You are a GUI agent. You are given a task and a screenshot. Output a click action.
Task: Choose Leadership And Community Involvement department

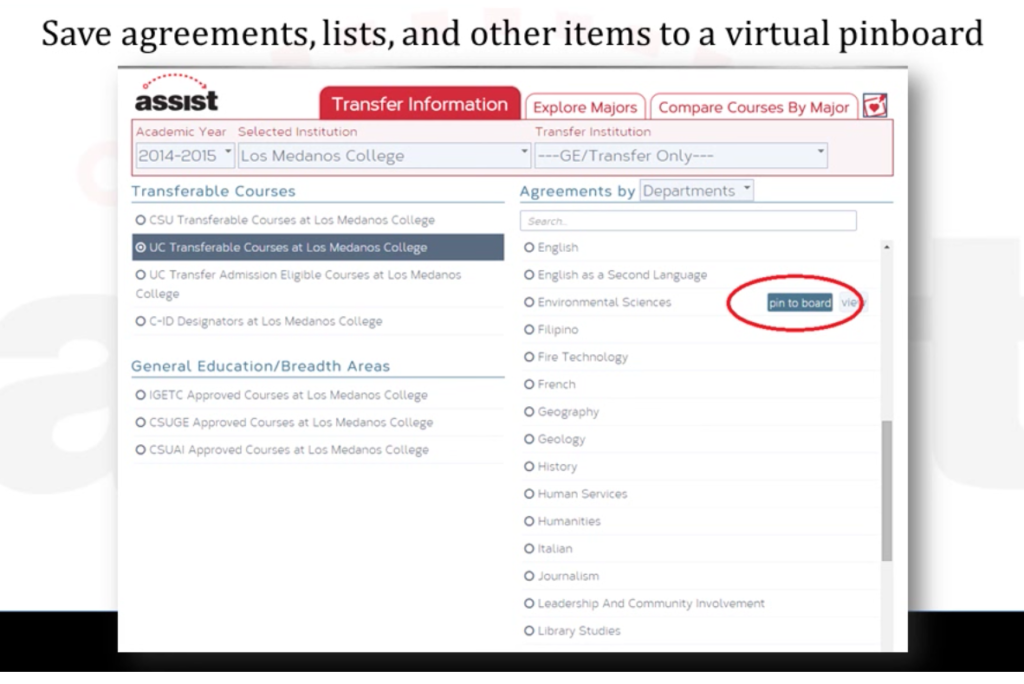pos(644,604)
